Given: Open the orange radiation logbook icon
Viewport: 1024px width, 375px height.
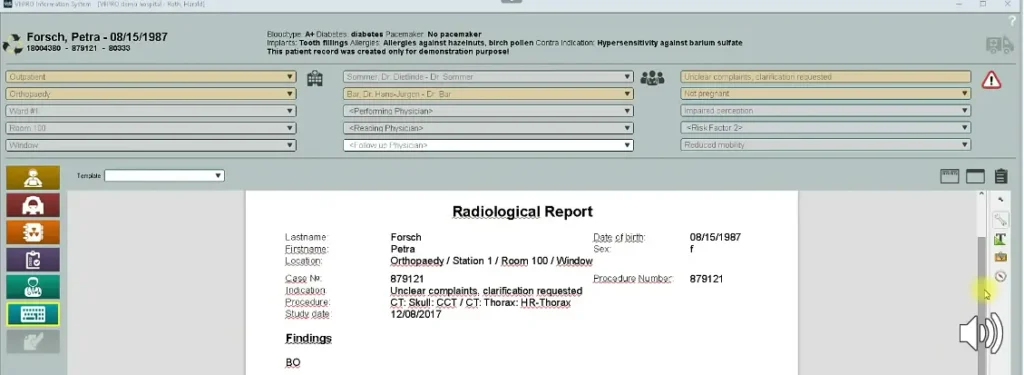Looking at the screenshot, I should coord(33,233).
